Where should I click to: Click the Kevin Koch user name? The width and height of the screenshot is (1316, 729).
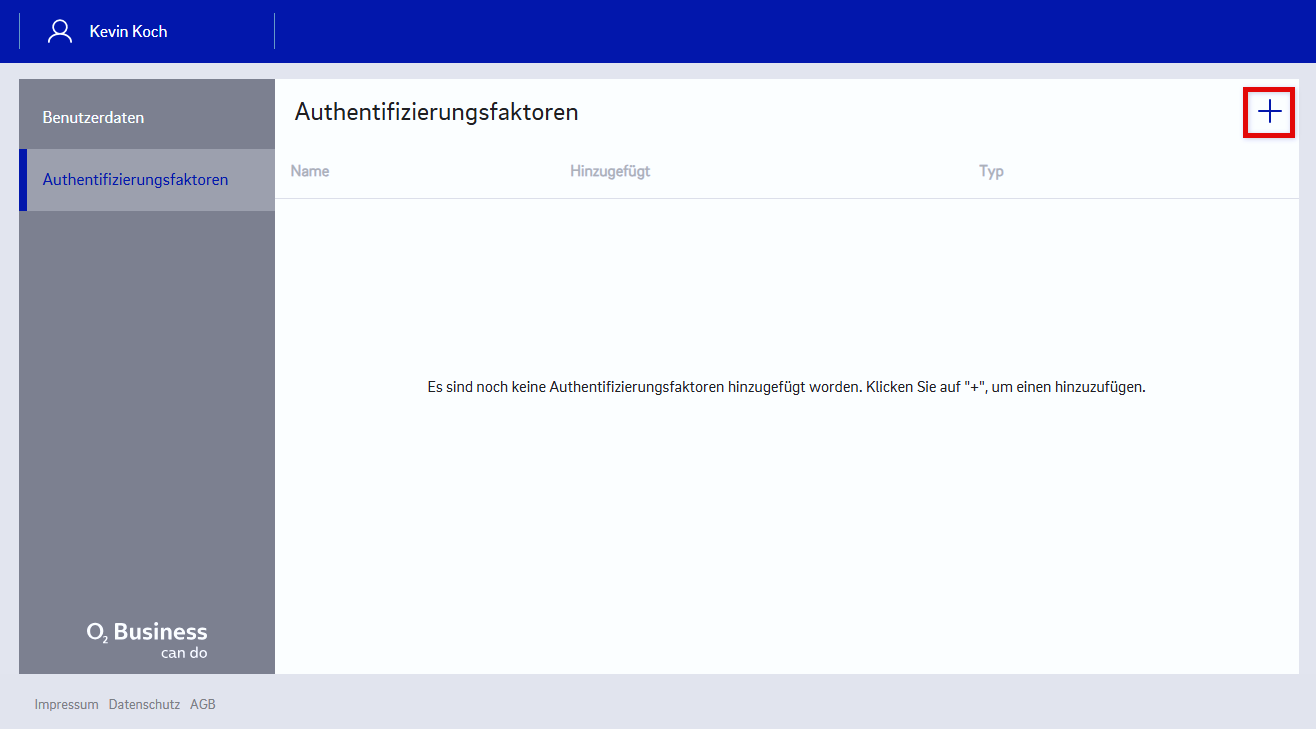[128, 31]
